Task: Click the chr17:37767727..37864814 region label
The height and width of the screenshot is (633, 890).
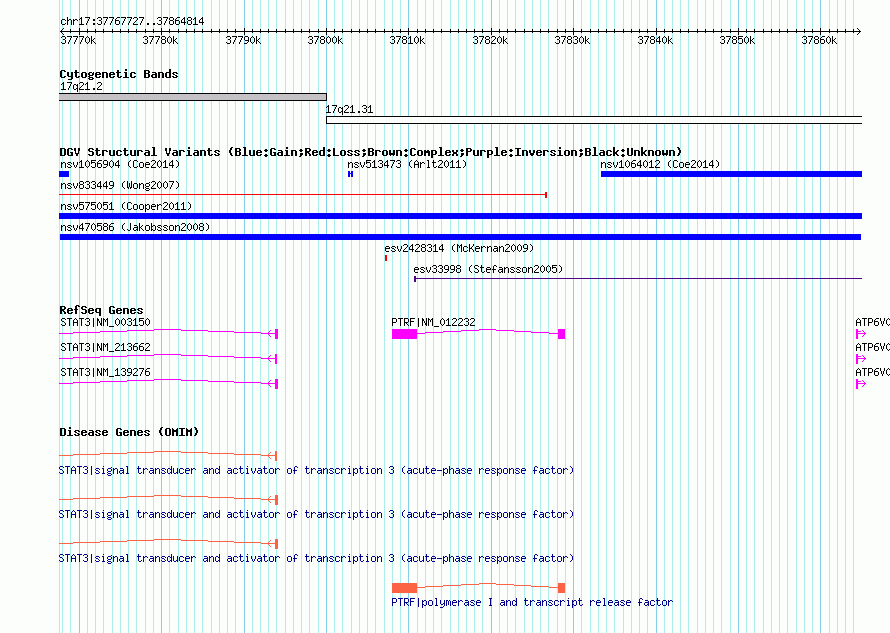Action: point(132,21)
